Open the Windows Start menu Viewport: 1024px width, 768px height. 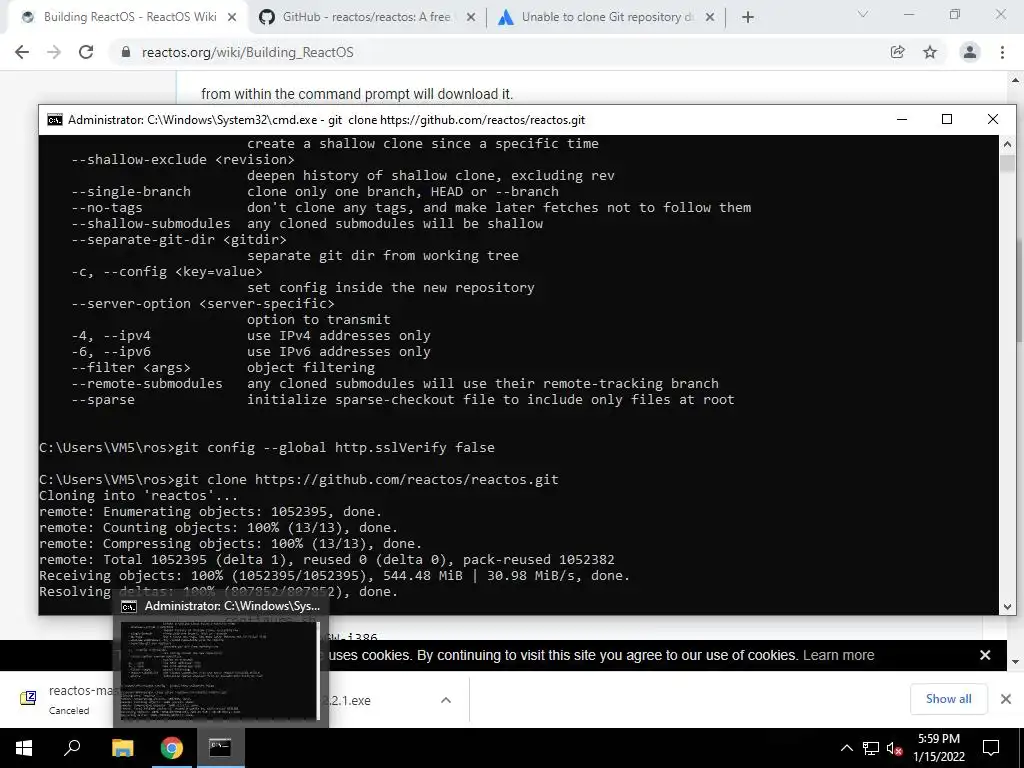(24, 748)
